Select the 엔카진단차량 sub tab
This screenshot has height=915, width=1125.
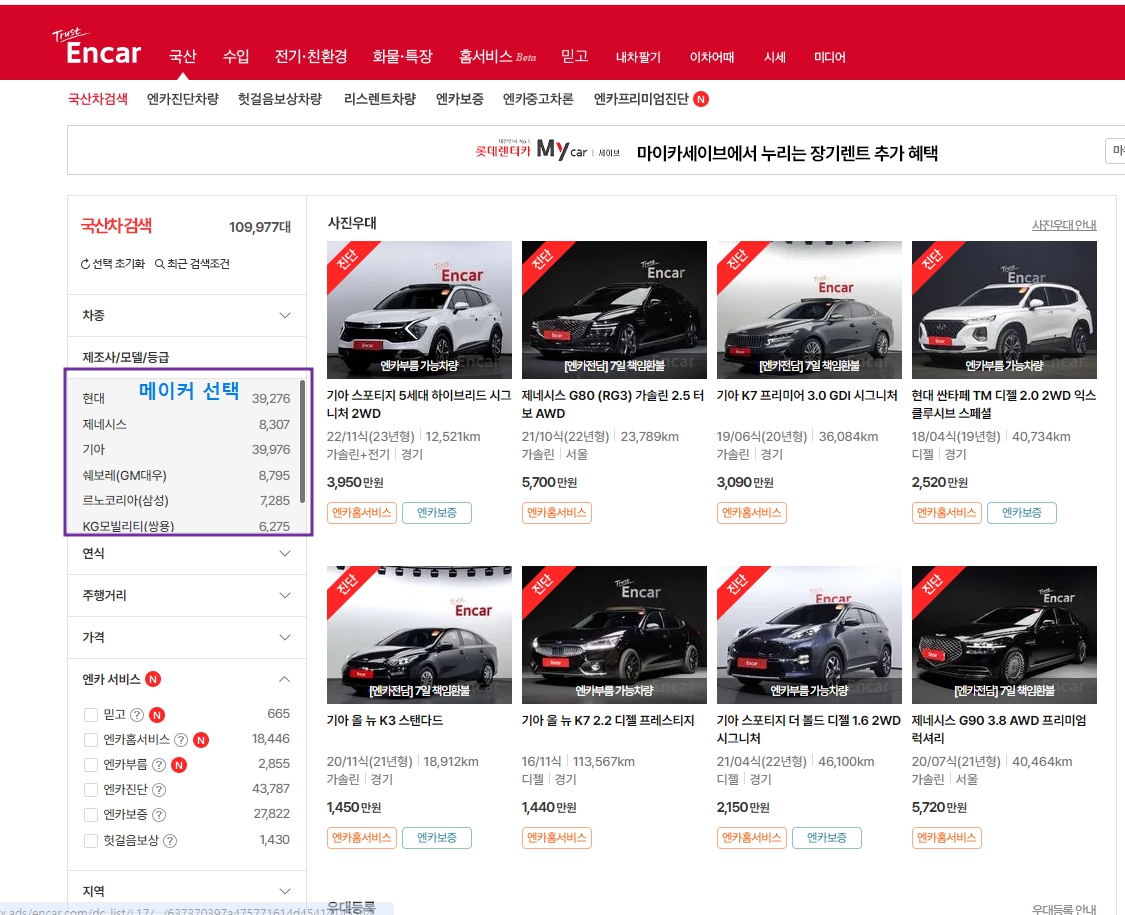[x=183, y=99]
